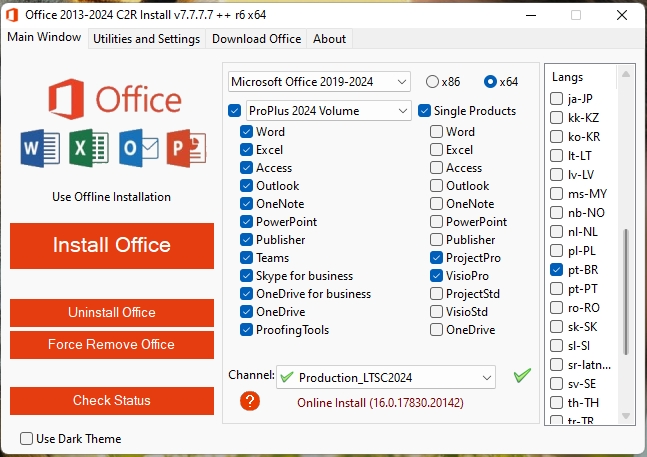Click the Check Status button
The image size is (647, 457).
tap(112, 400)
